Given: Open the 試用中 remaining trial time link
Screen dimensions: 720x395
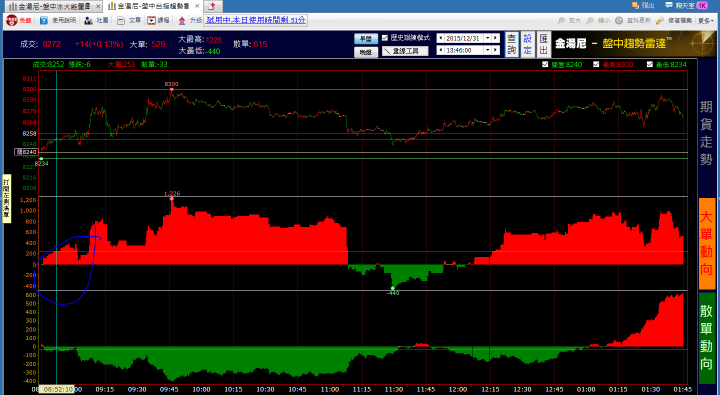Looking at the screenshot, I should 255,20.
